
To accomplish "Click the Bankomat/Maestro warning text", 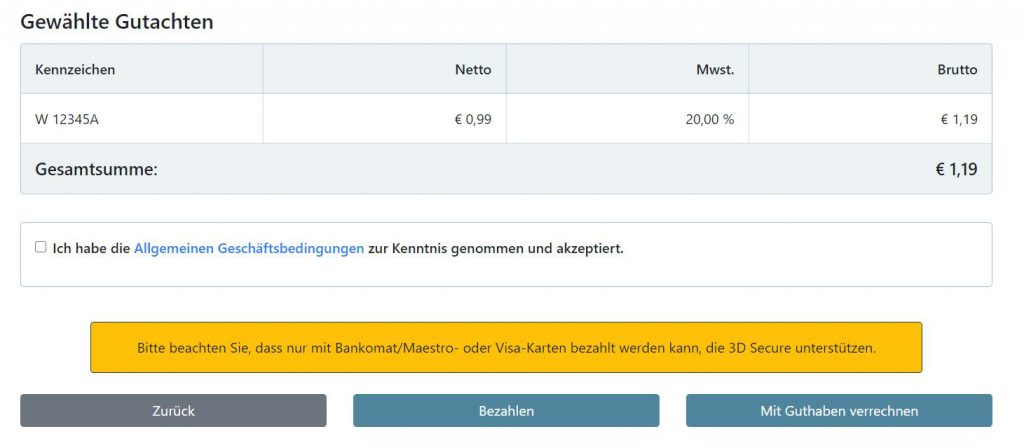I will pos(506,348).
